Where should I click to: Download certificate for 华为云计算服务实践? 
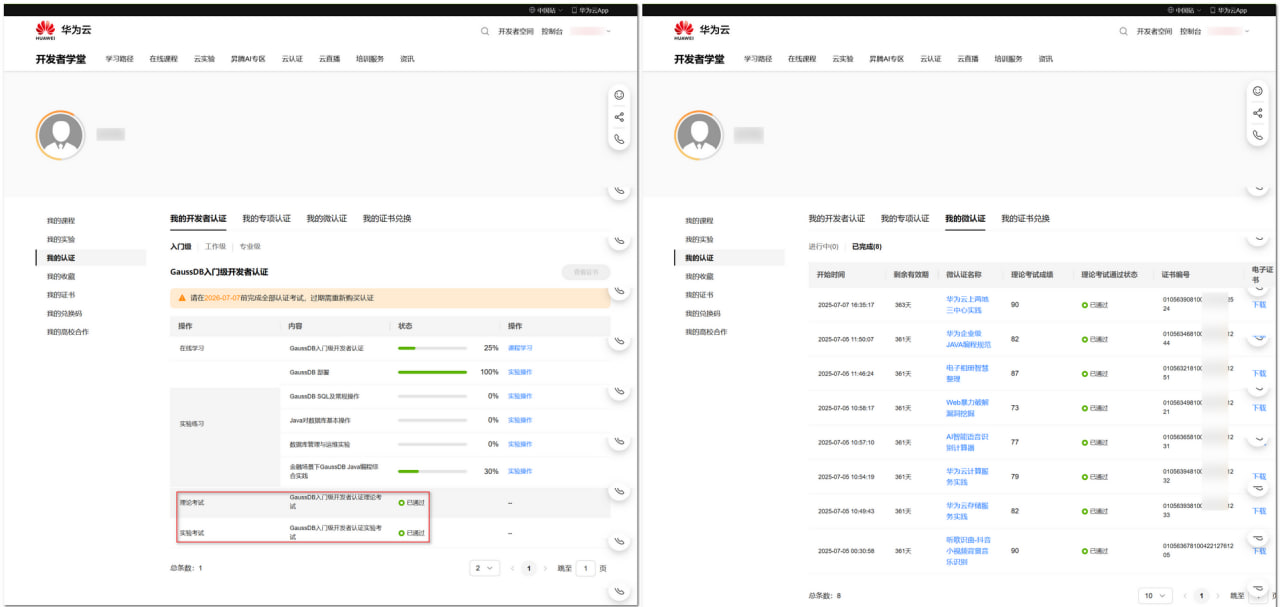point(1259,476)
